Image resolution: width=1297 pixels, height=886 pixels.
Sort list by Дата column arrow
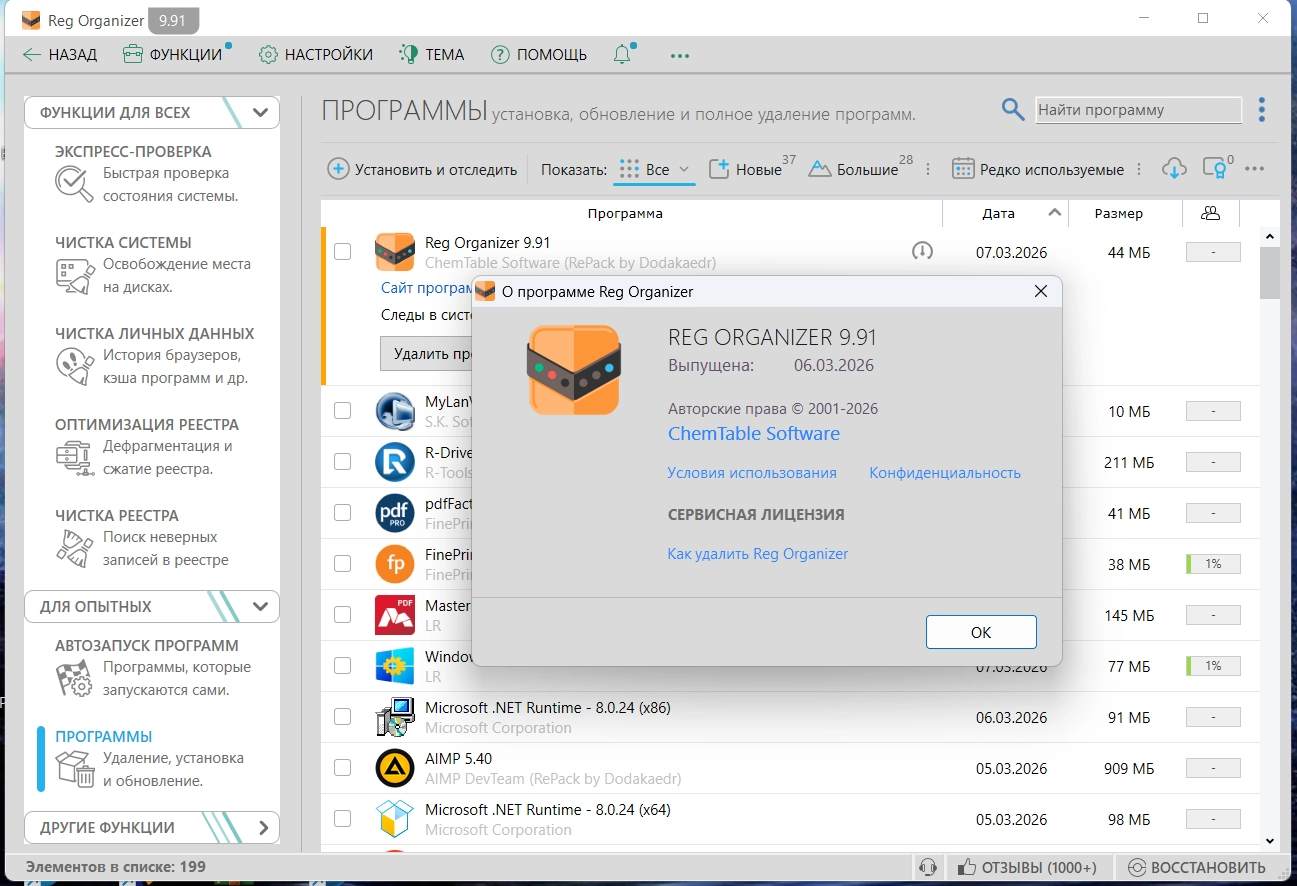pos(1054,212)
